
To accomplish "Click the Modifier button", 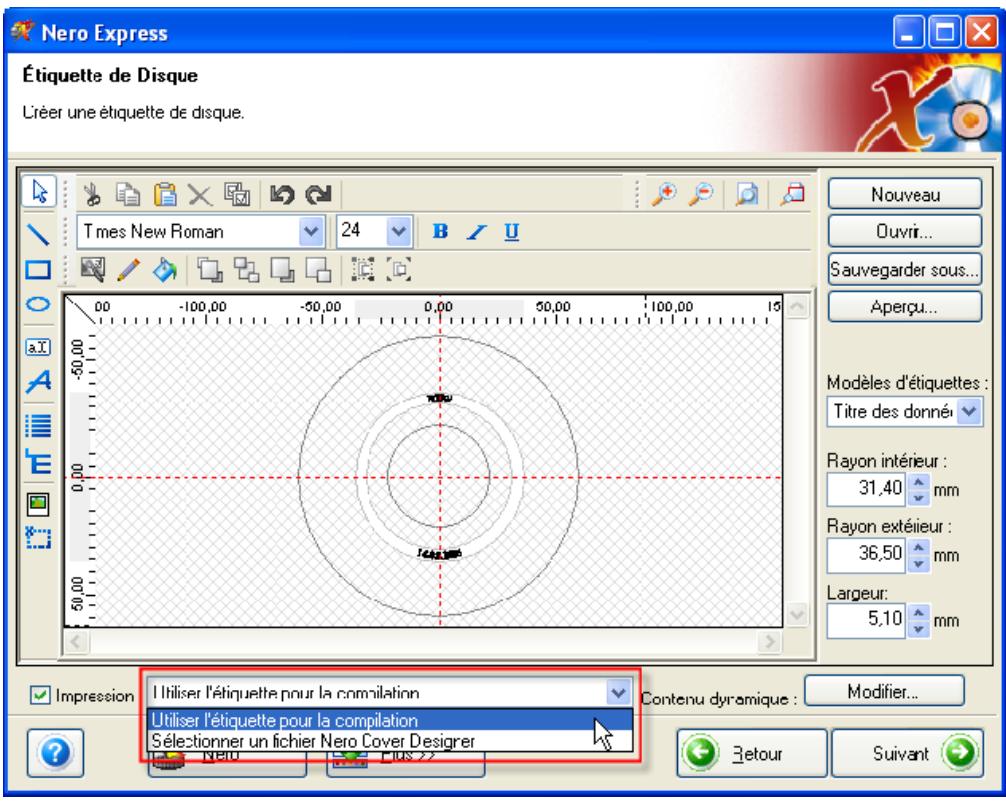I will (883, 691).
